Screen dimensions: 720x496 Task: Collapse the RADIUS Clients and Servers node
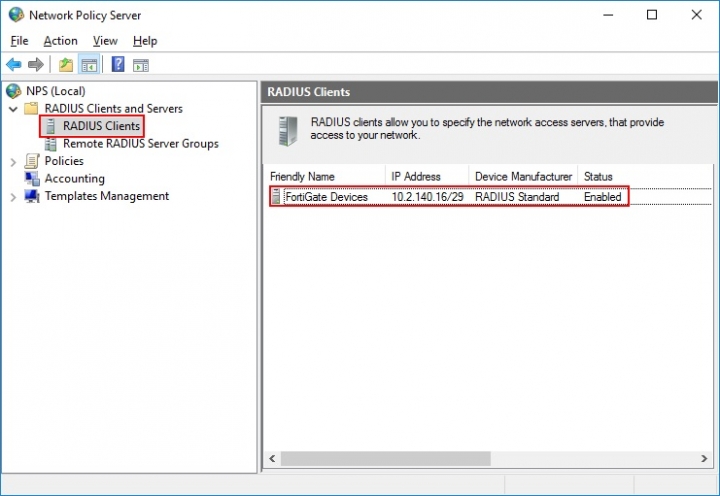[x=13, y=109]
